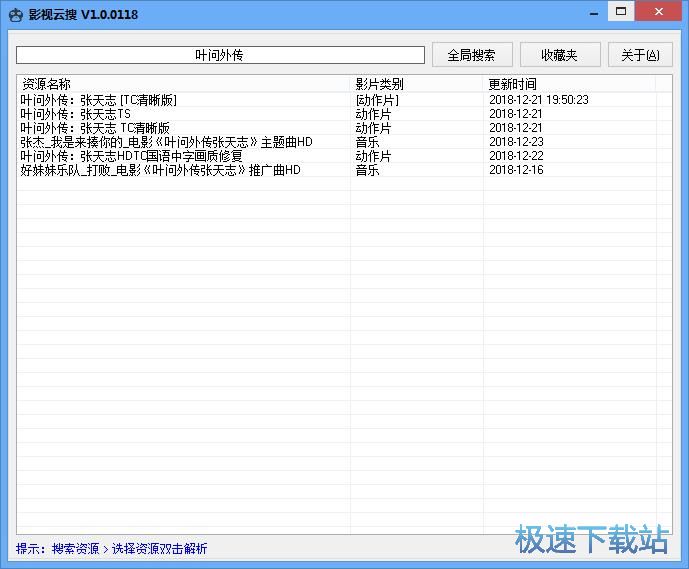
Task: Open the 收藏夹 favorites button
Action: click(560, 55)
